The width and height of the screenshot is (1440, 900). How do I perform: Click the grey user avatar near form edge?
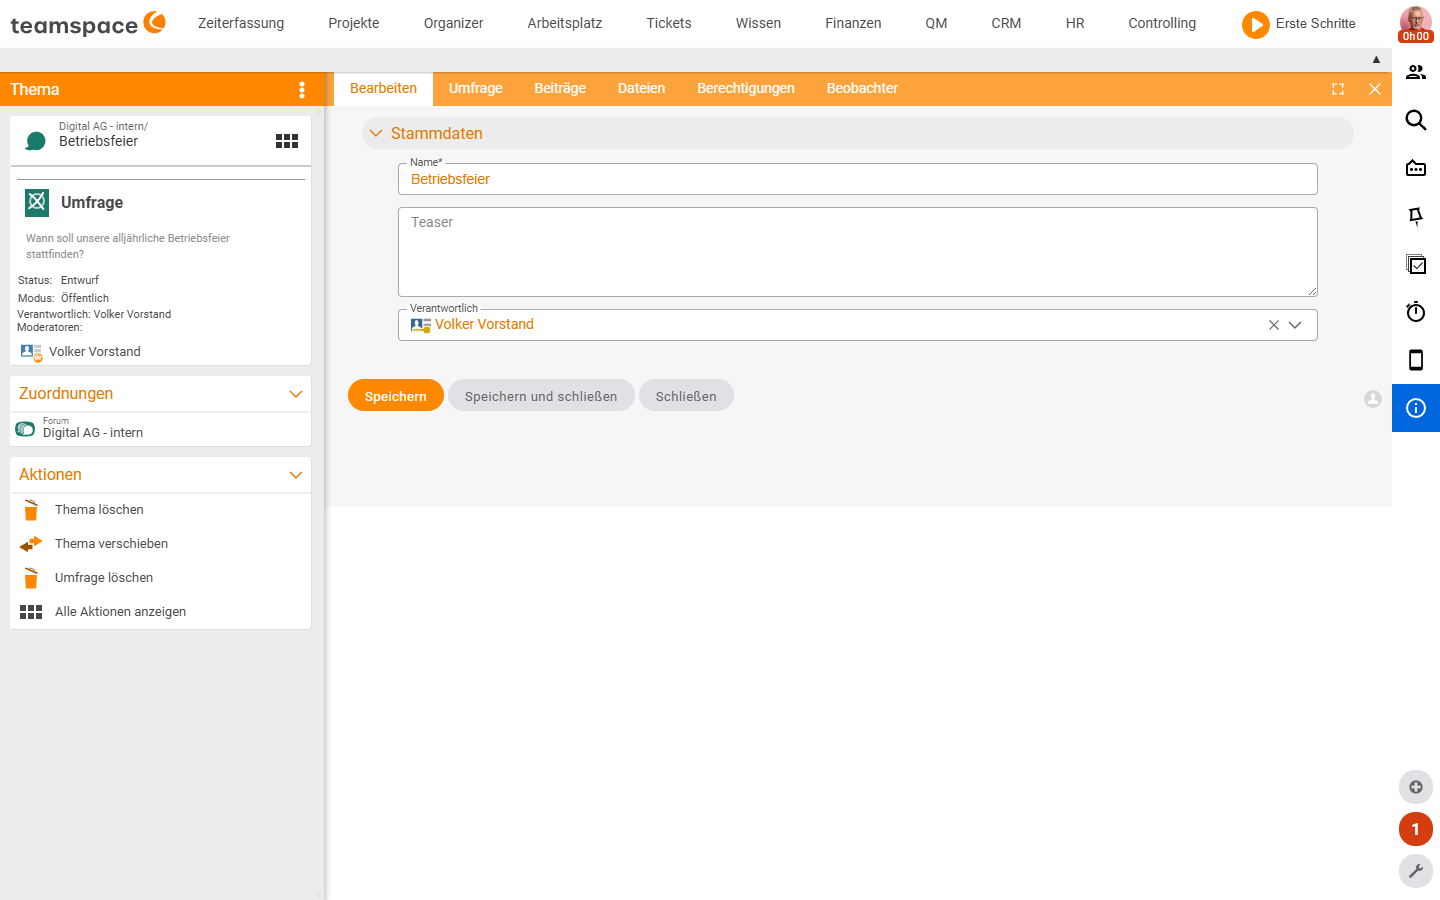[x=1373, y=399]
